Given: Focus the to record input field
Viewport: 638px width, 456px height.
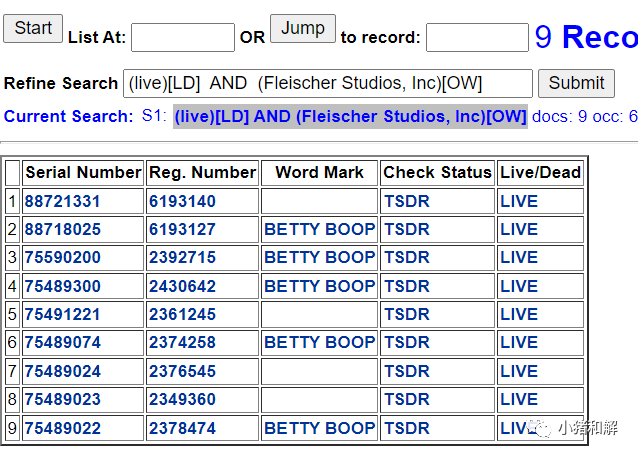Looking at the screenshot, I should point(477,37).
